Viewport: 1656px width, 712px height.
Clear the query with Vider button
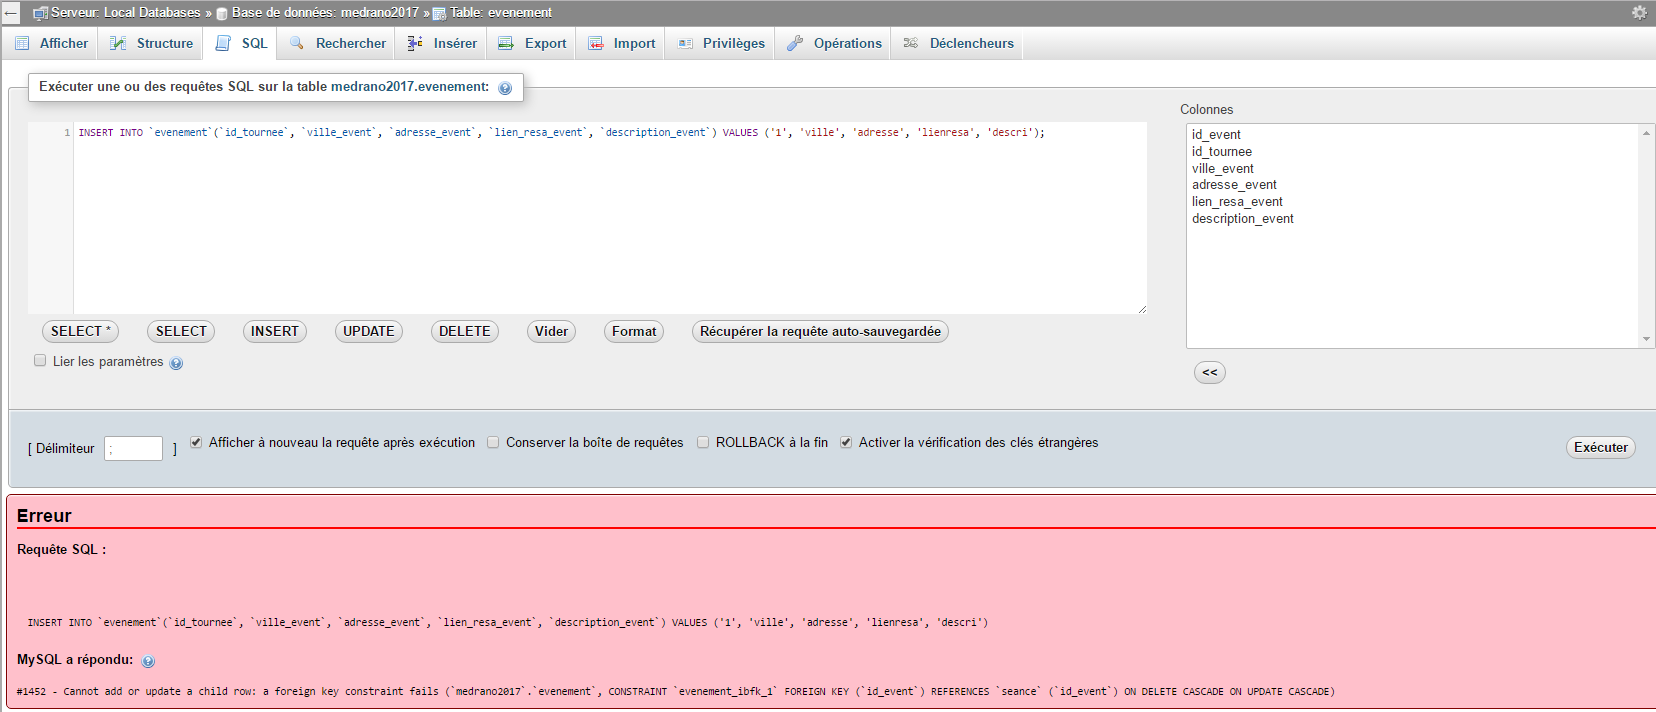[551, 331]
